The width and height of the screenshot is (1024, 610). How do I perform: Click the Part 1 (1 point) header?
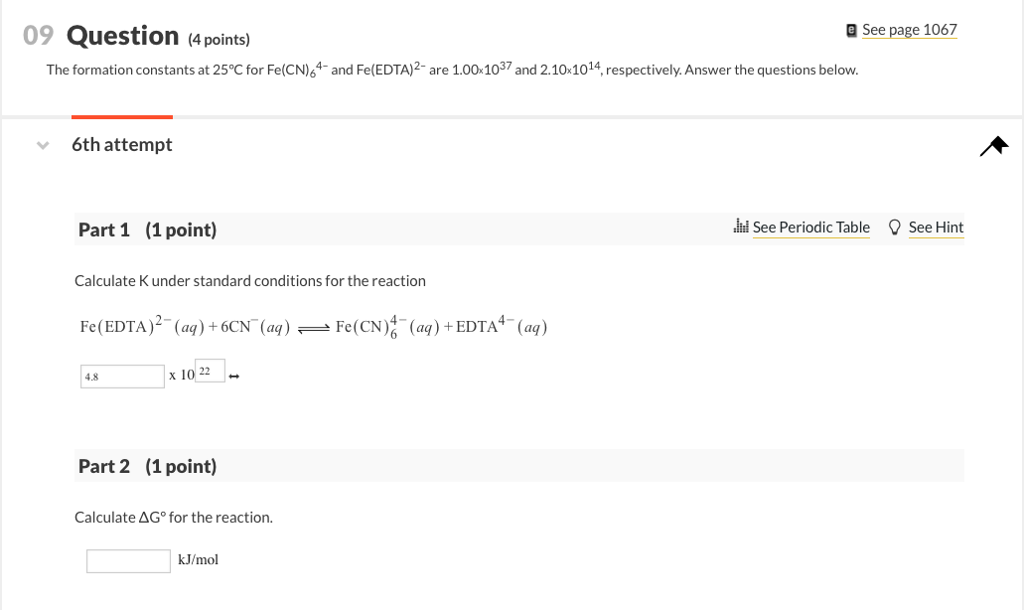[147, 230]
